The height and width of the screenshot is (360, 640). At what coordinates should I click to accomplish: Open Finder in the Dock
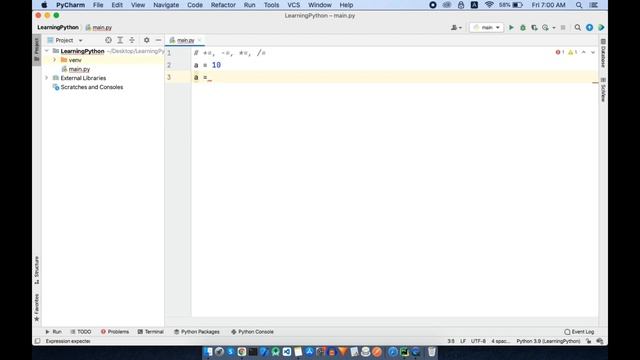(x=208, y=351)
